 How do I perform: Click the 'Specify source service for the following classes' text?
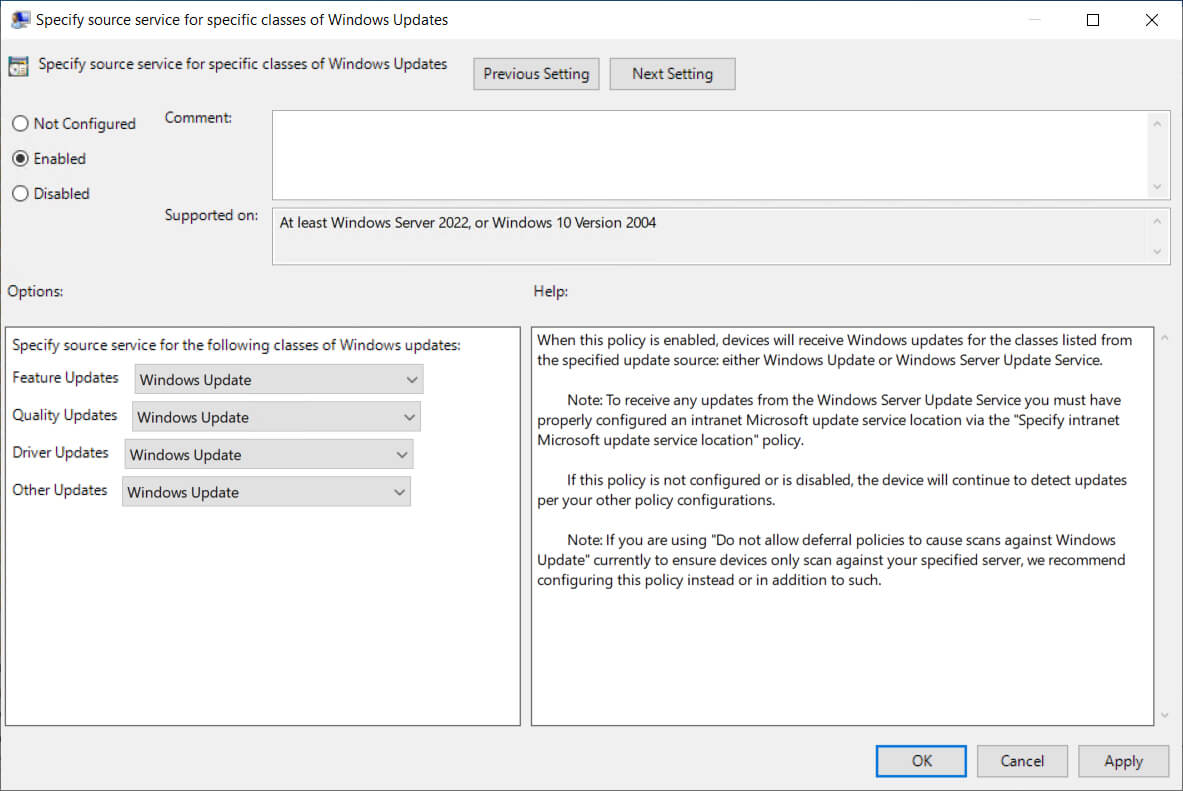[236, 345]
